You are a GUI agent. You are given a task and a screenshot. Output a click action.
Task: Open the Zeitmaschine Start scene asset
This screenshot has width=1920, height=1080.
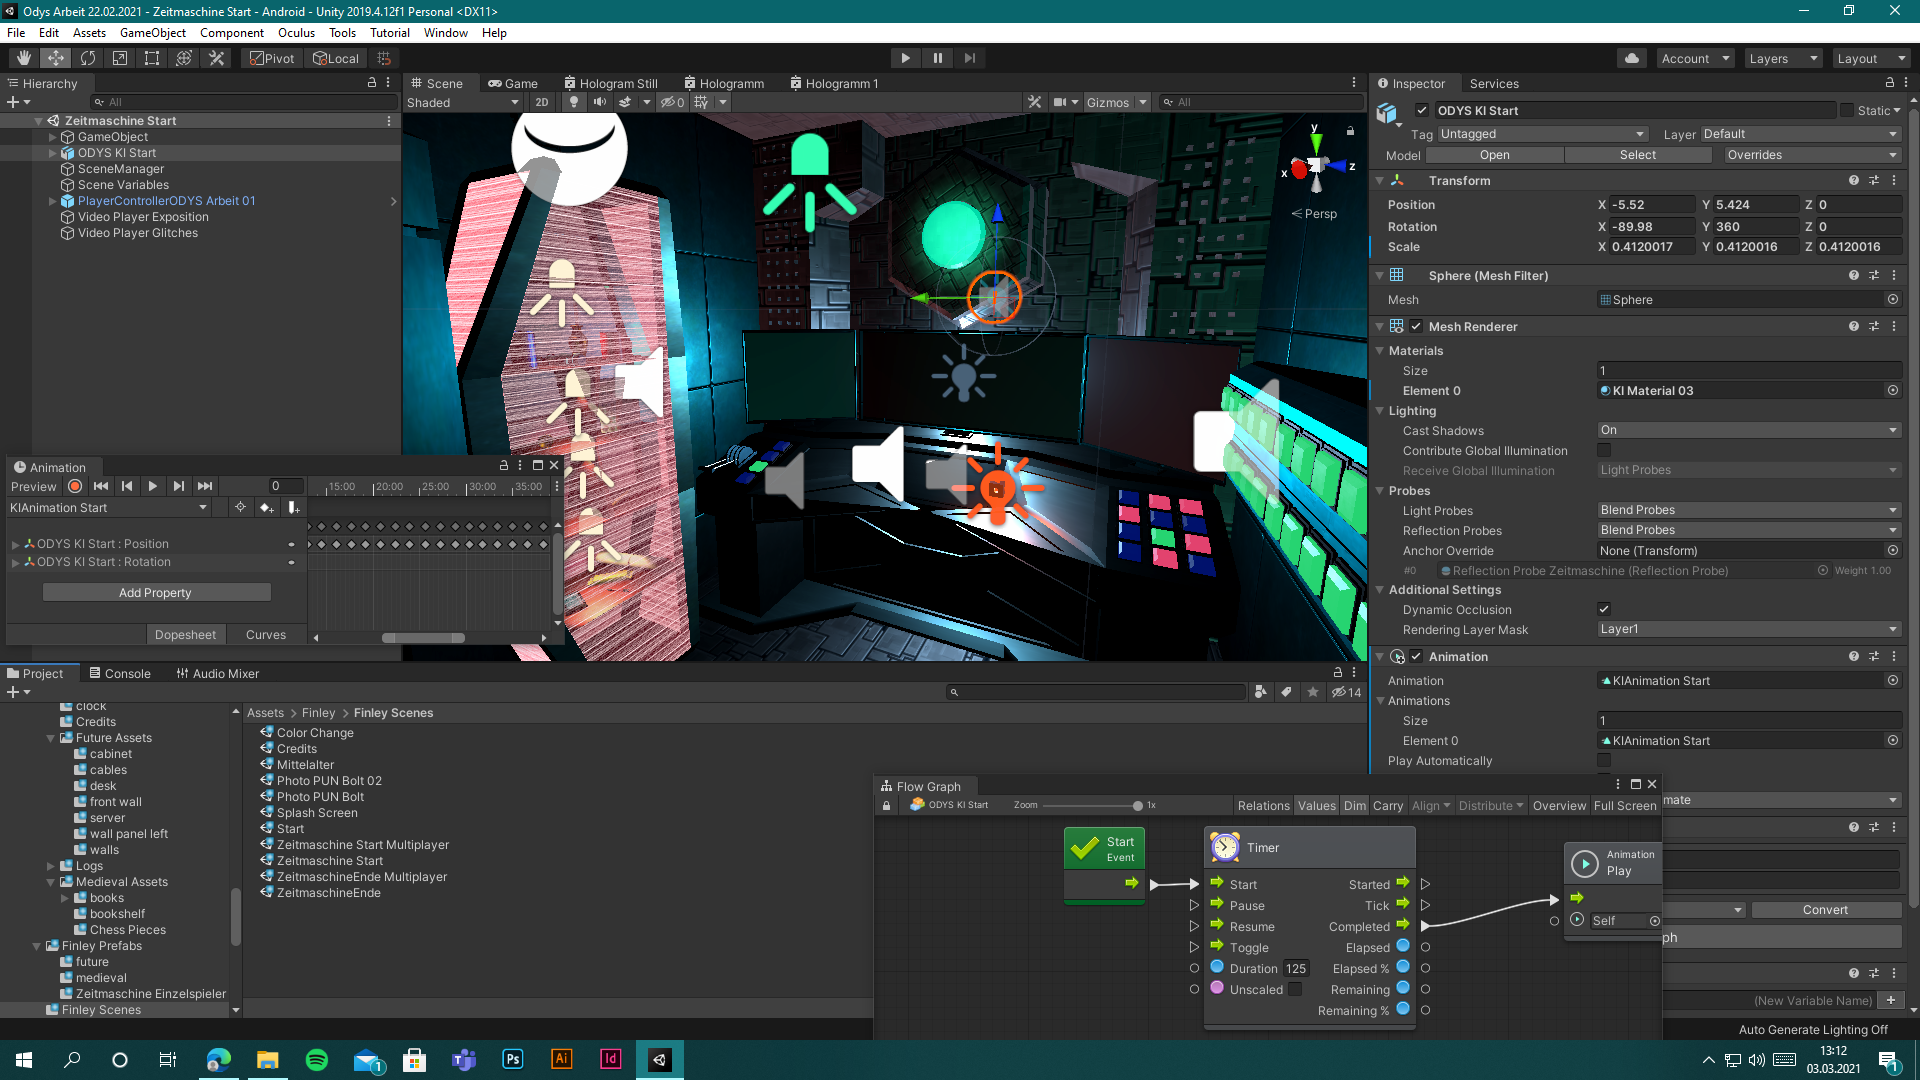329,860
